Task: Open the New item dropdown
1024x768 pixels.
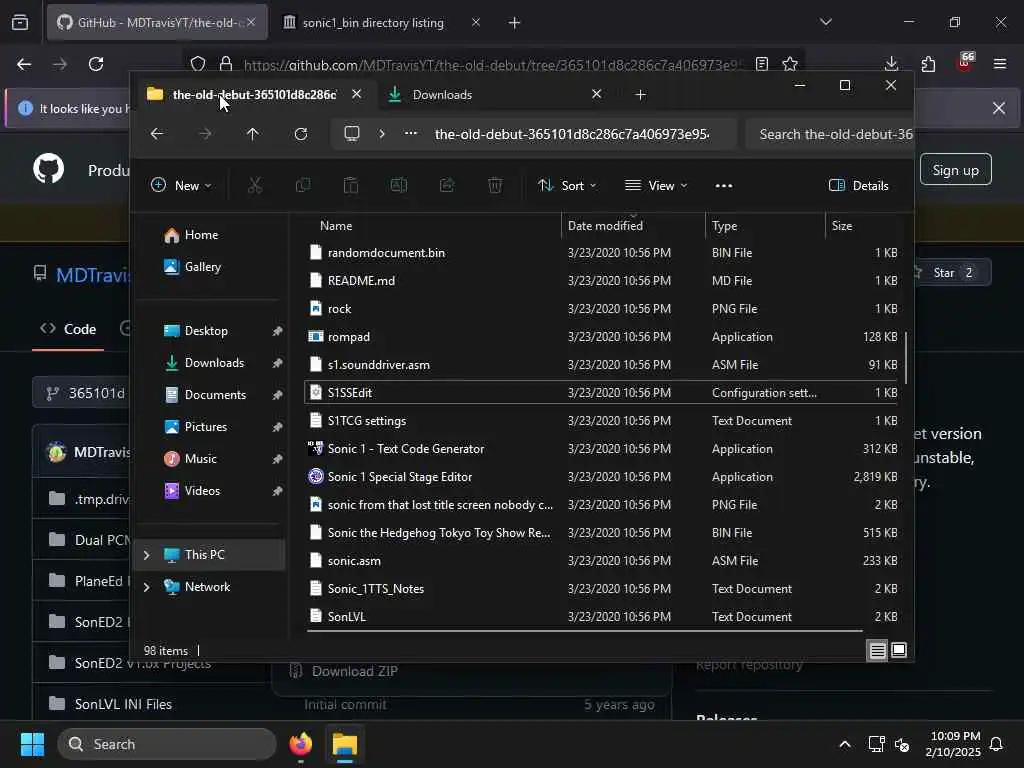Action: pos(181,185)
